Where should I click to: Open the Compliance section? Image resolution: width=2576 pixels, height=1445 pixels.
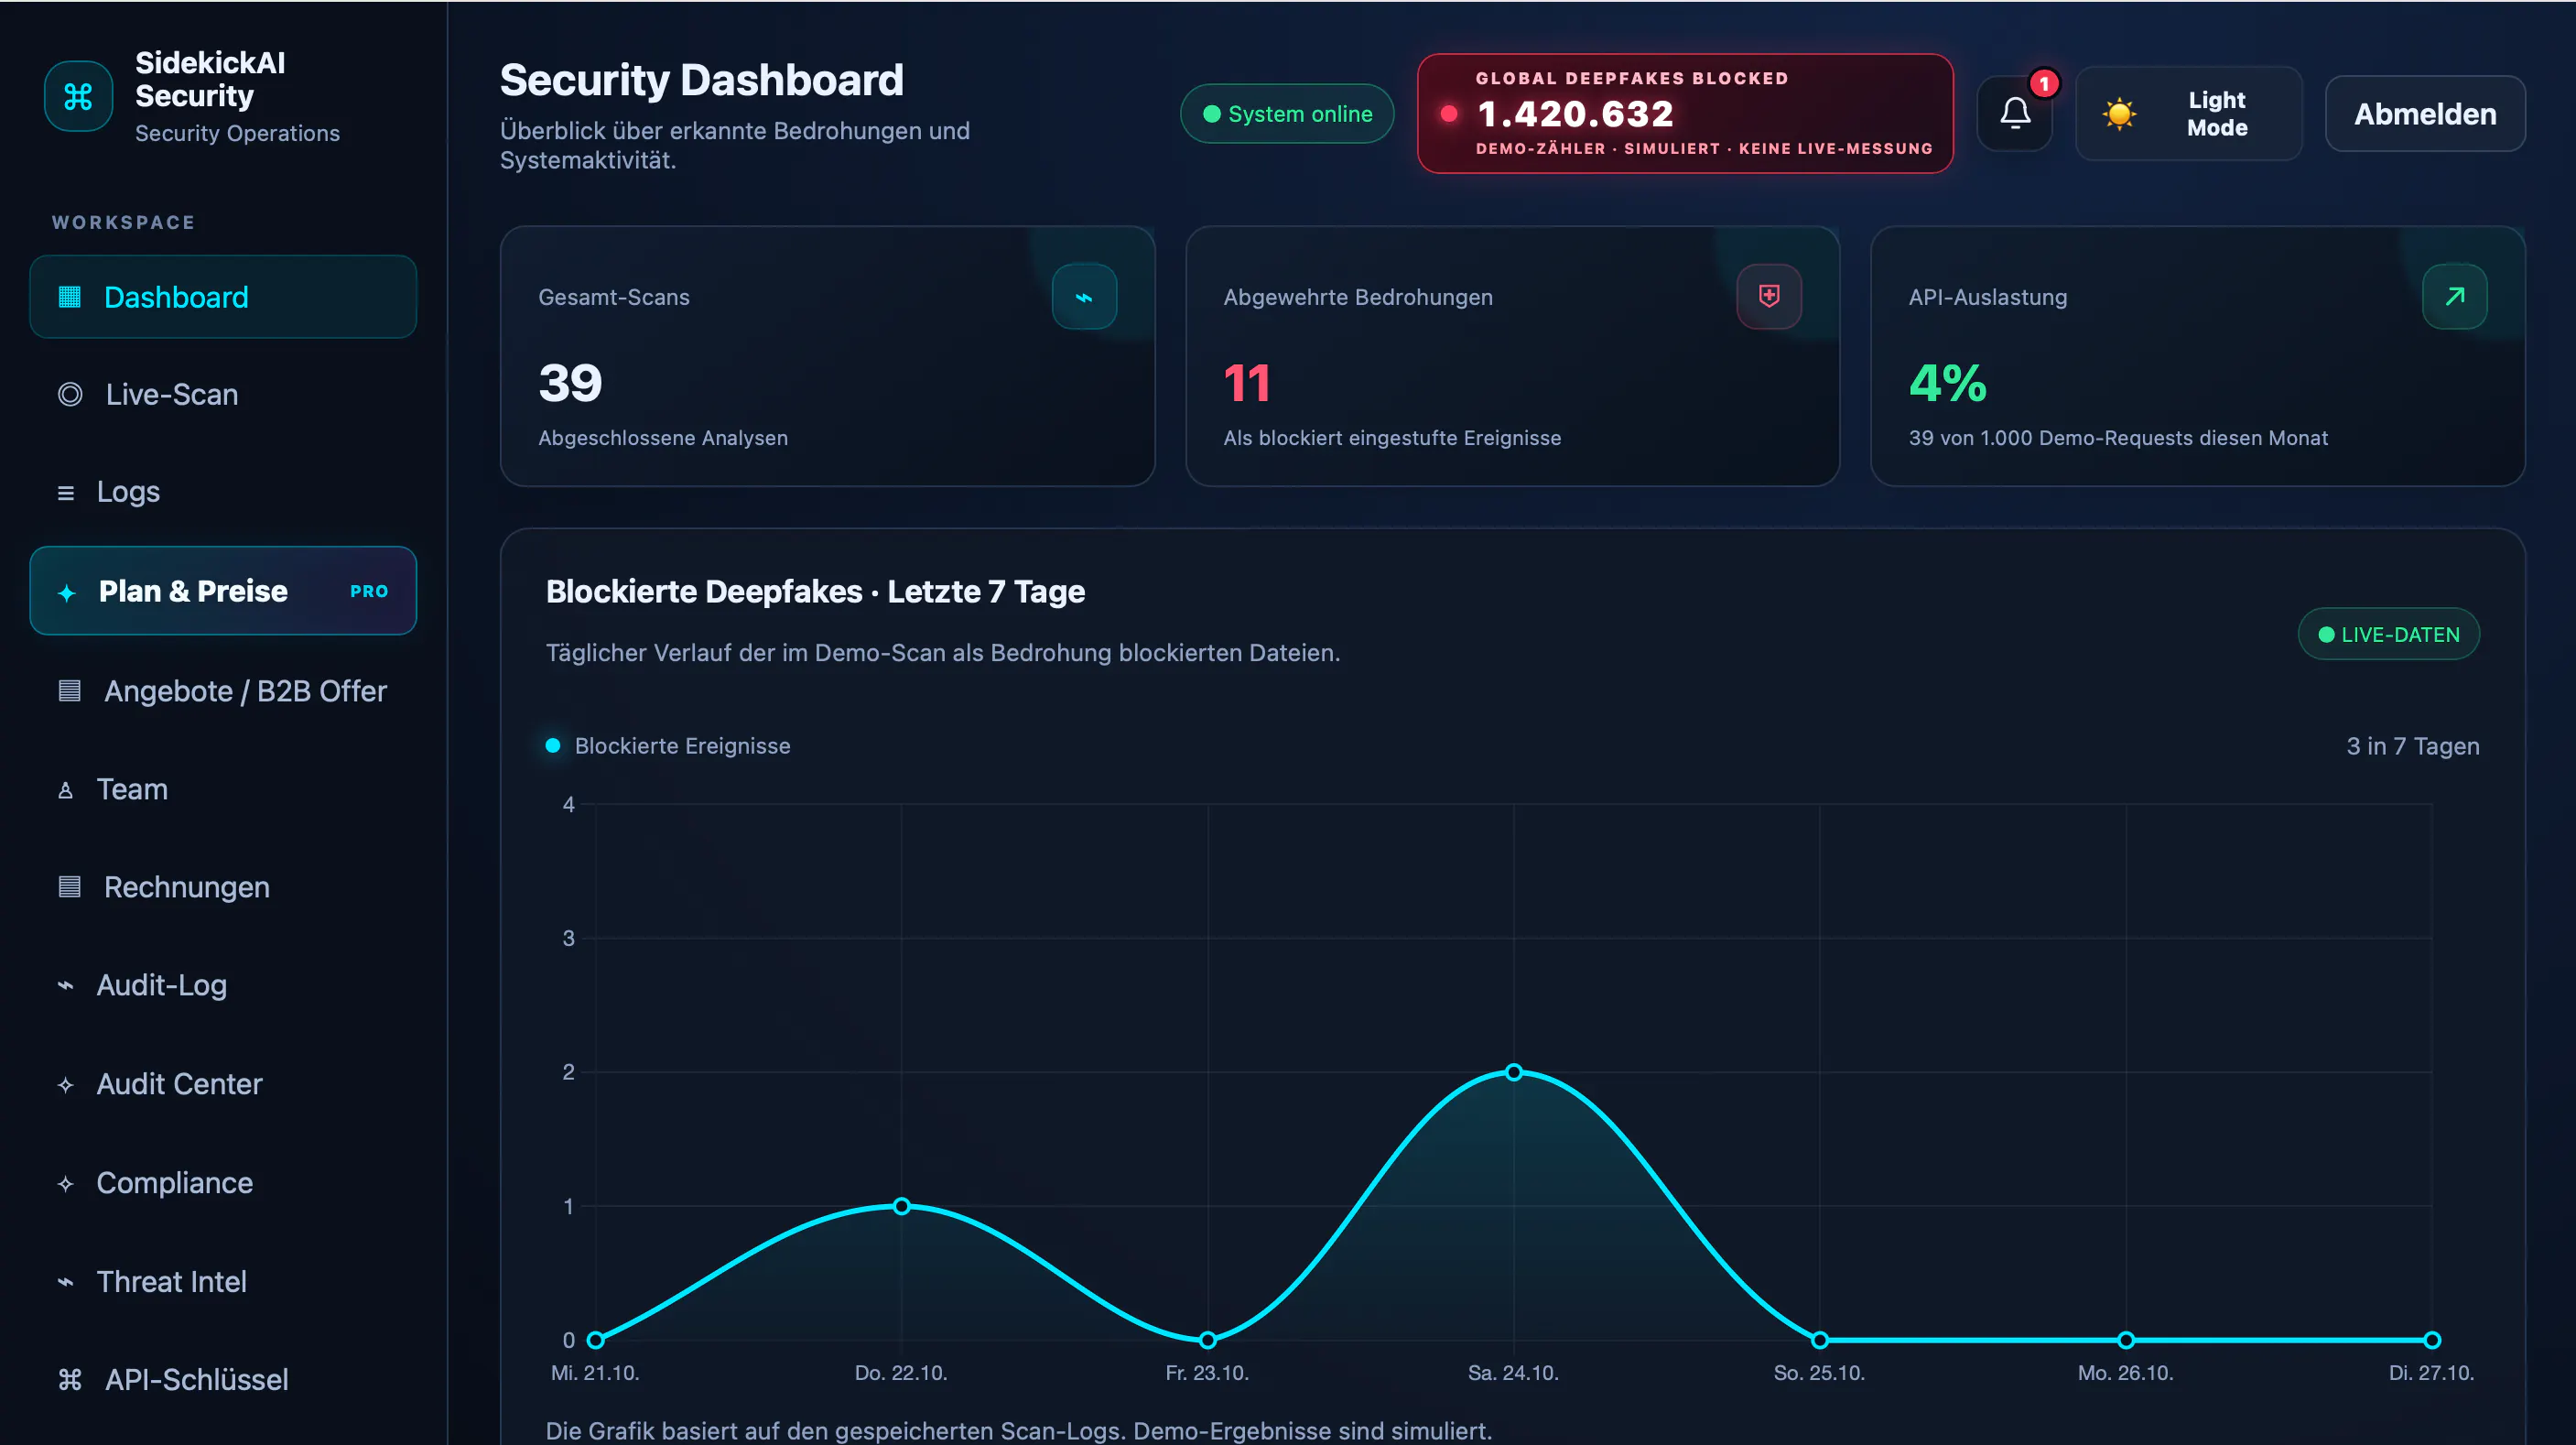click(223, 1183)
